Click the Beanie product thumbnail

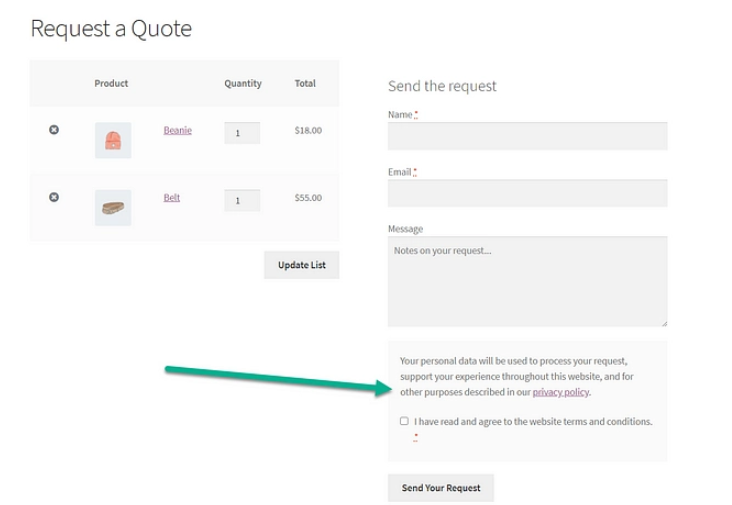pyautogui.click(x=113, y=141)
